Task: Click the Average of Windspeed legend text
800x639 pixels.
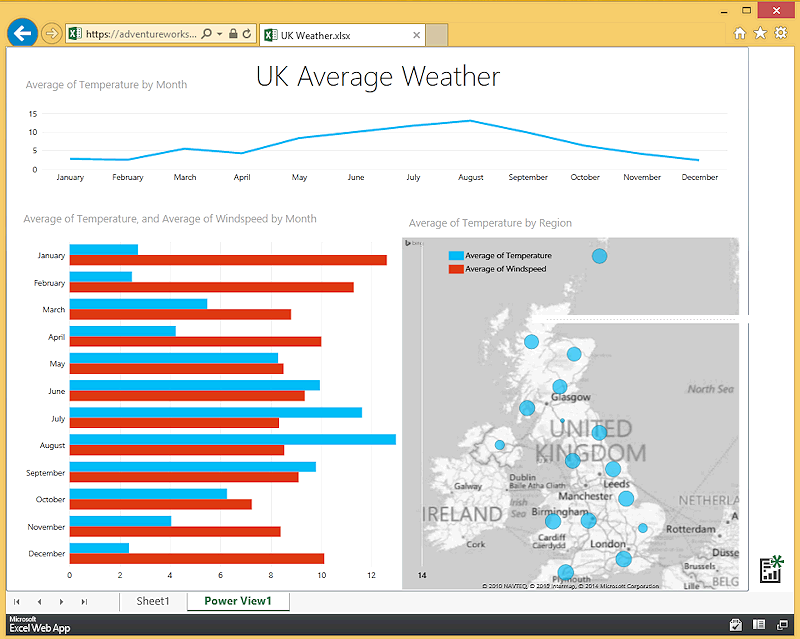Action: click(x=506, y=269)
